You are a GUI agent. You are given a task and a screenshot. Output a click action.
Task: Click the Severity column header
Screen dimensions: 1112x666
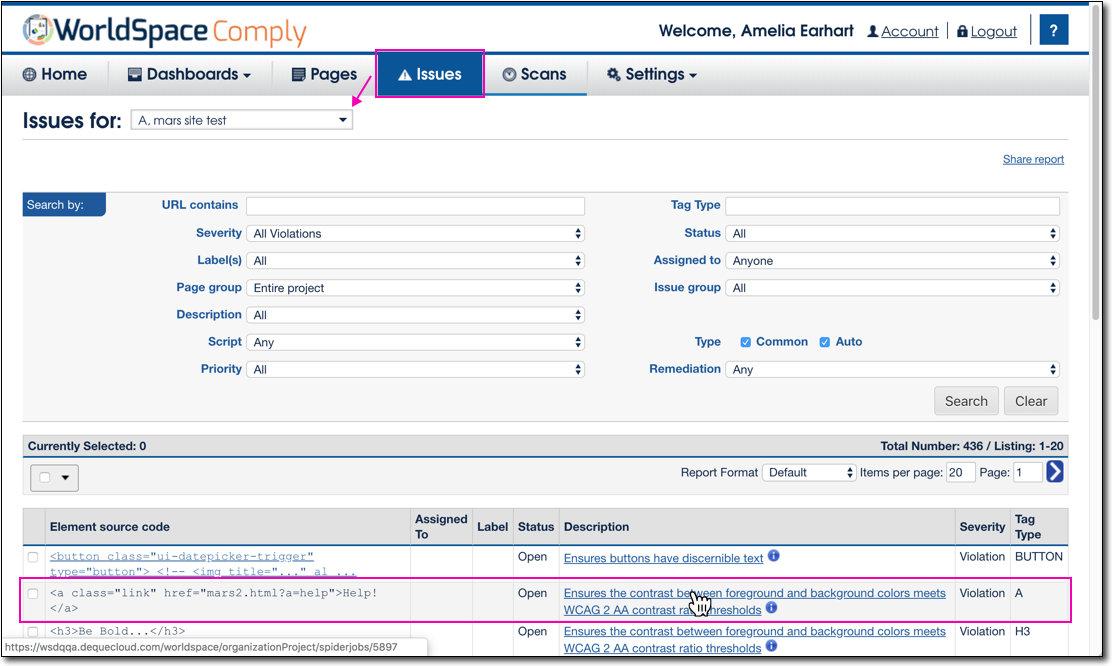coord(982,527)
